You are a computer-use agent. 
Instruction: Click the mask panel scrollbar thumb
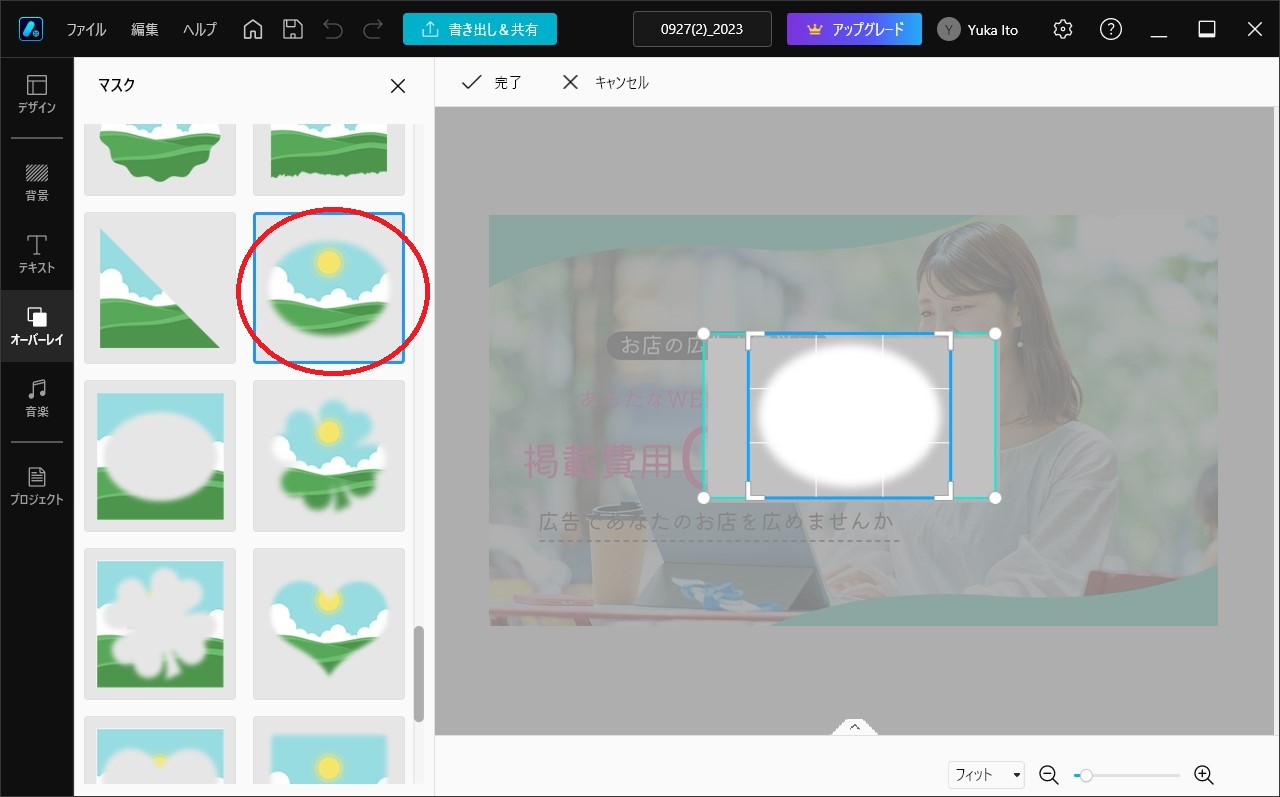pos(419,674)
